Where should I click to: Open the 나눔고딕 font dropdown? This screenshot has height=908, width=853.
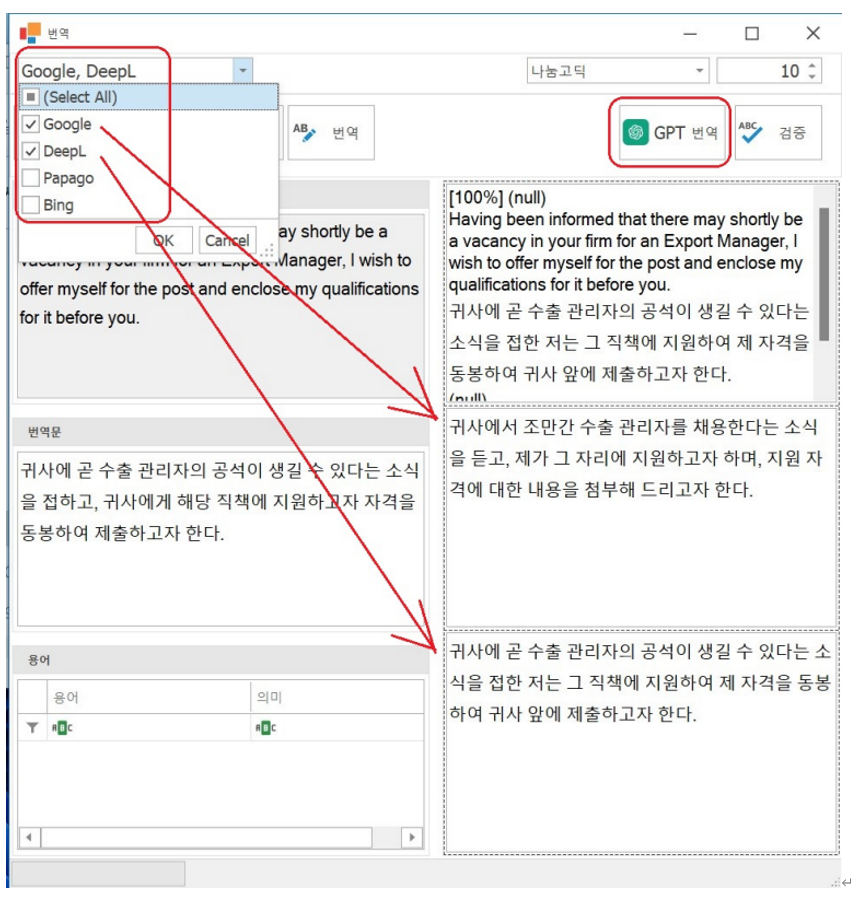(x=700, y=71)
